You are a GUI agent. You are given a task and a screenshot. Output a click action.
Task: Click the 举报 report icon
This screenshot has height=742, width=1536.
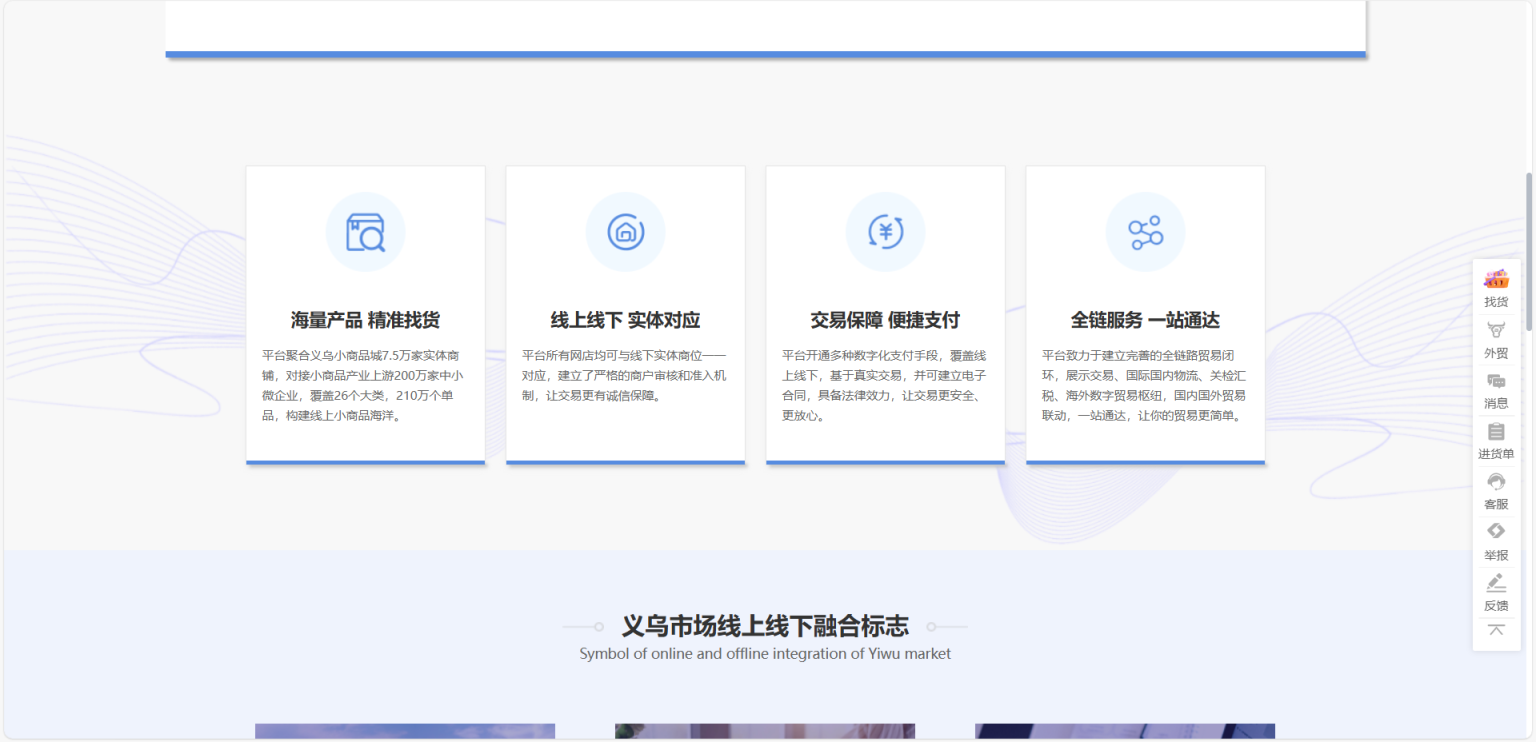click(1496, 533)
